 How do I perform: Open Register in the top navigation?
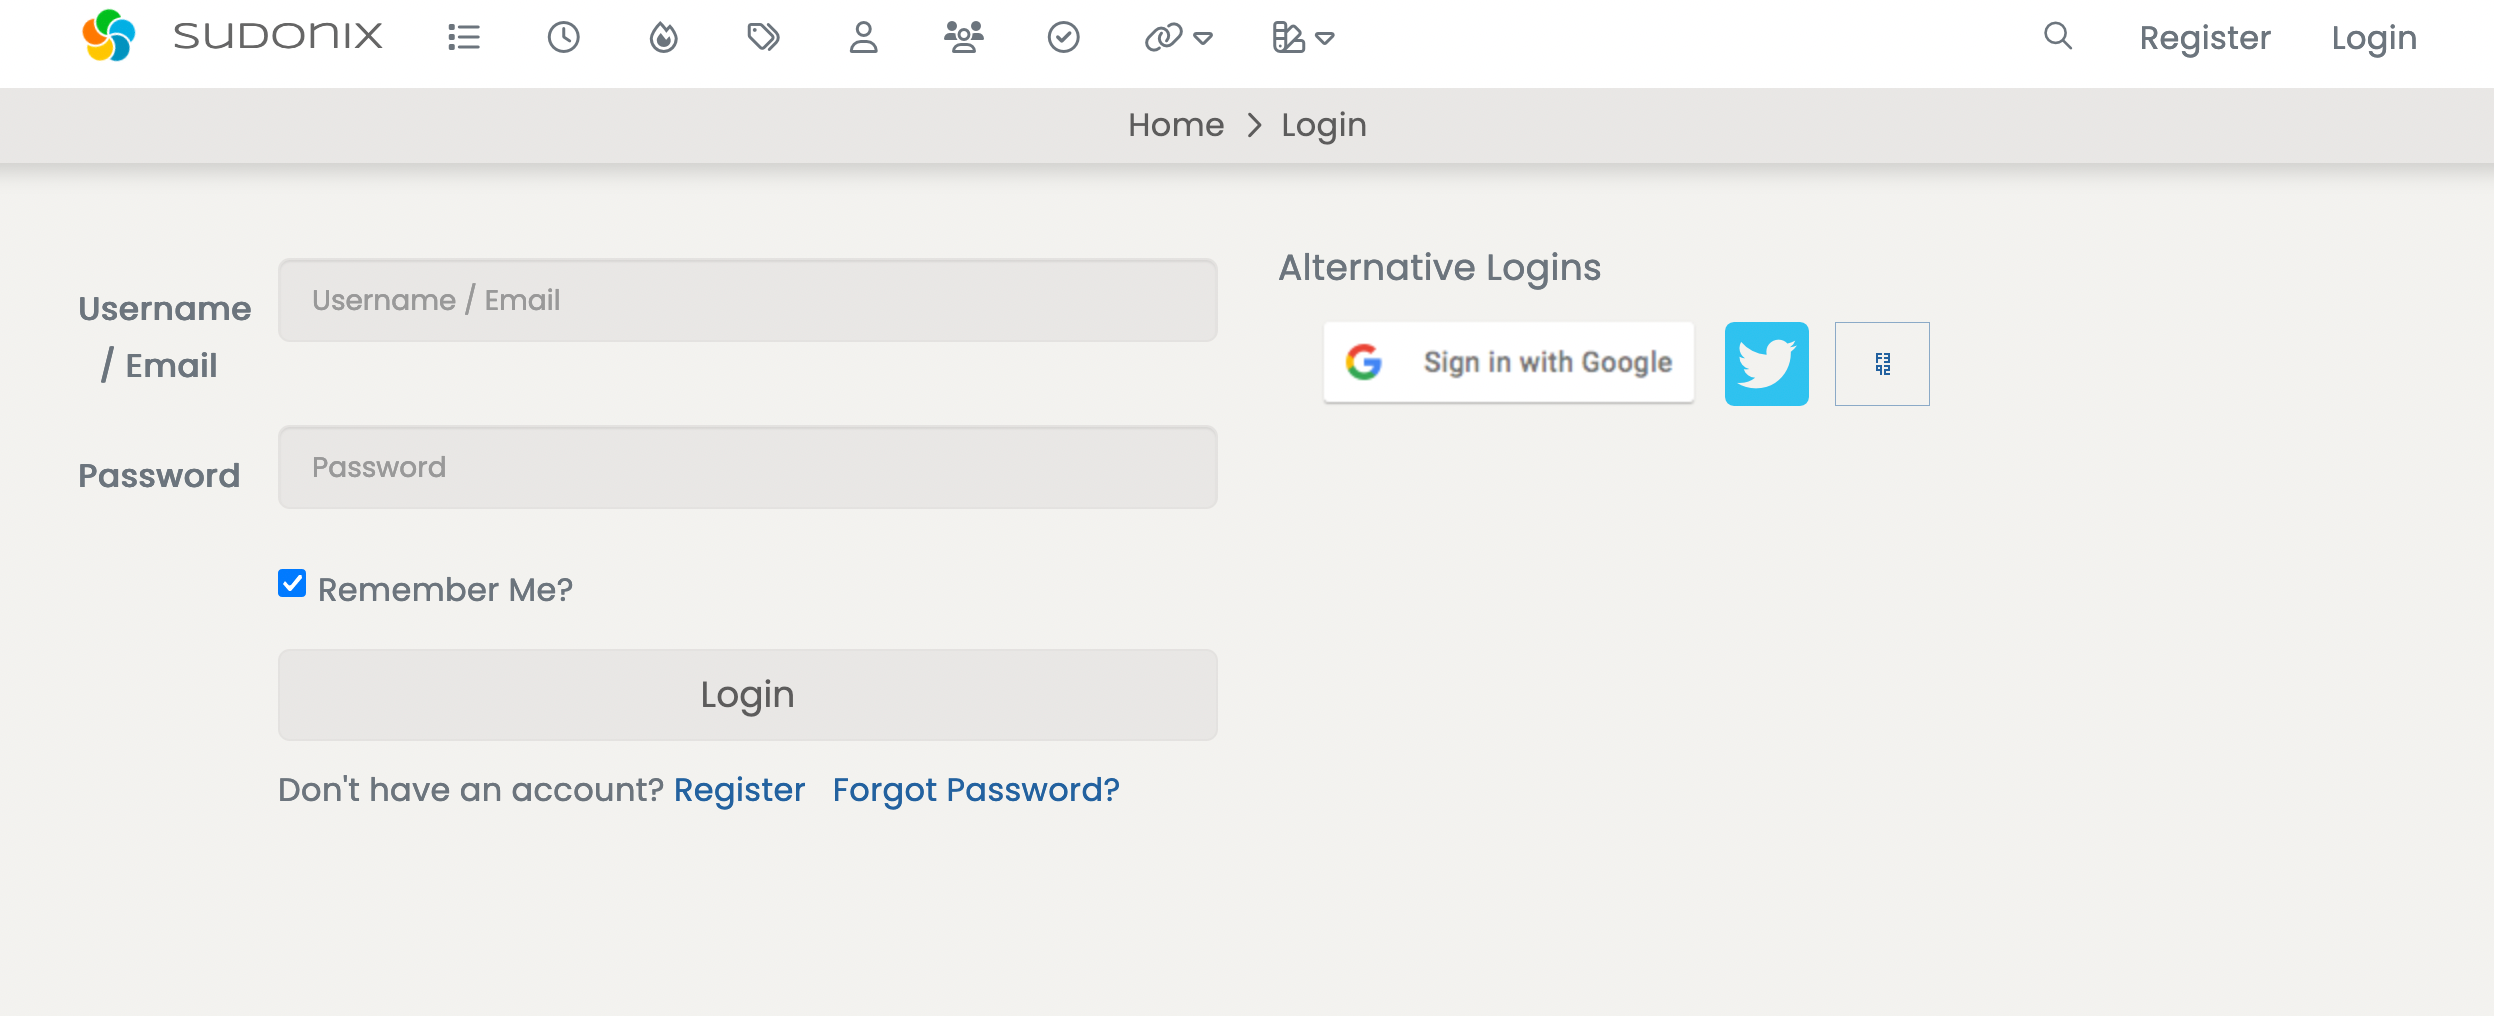[2205, 38]
